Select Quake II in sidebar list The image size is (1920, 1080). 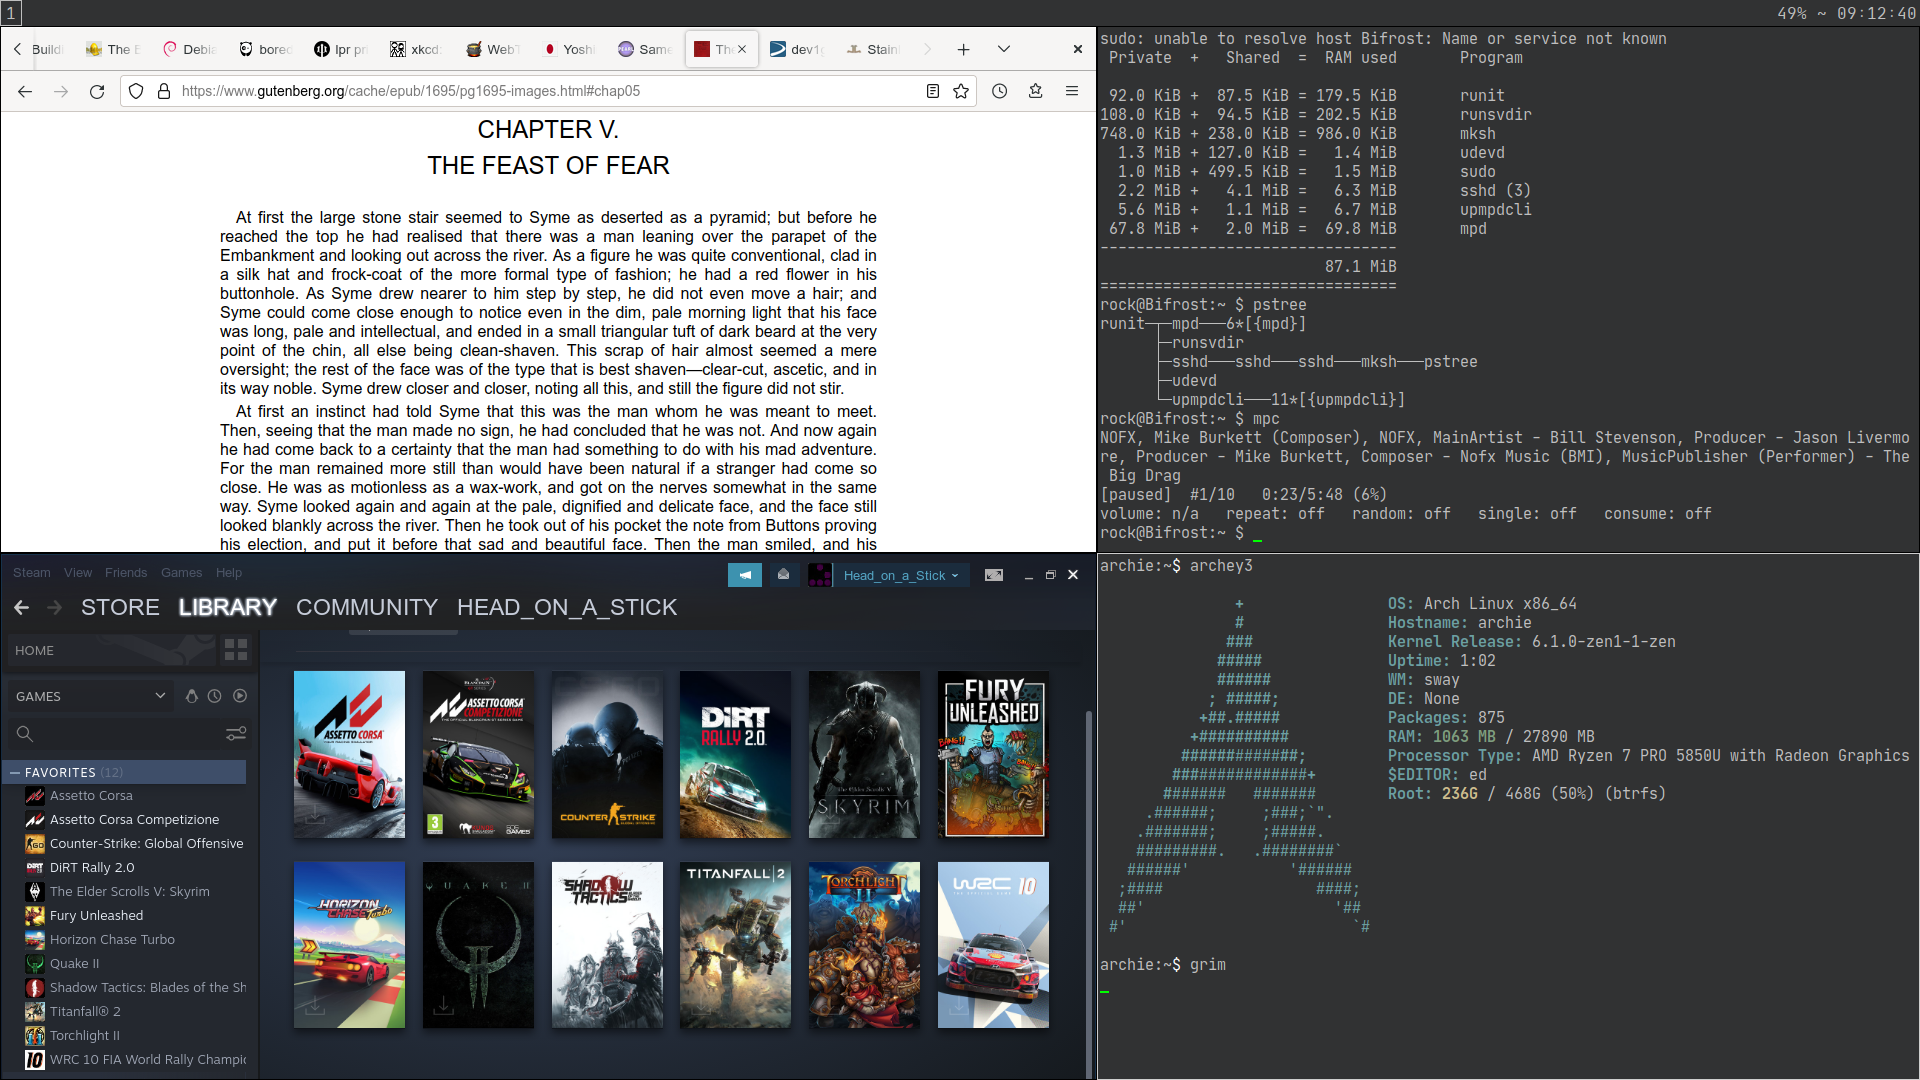click(74, 964)
